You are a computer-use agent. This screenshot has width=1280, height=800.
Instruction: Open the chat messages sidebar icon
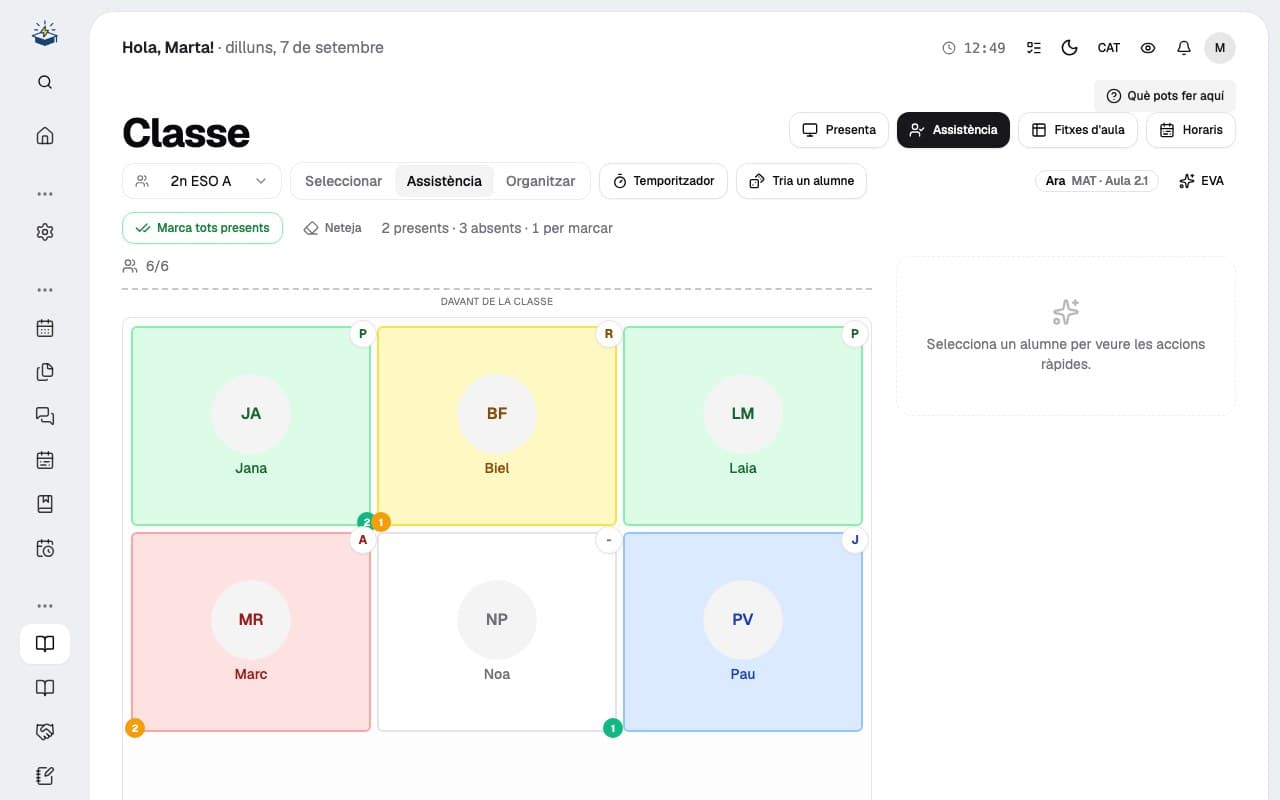click(x=45, y=416)
